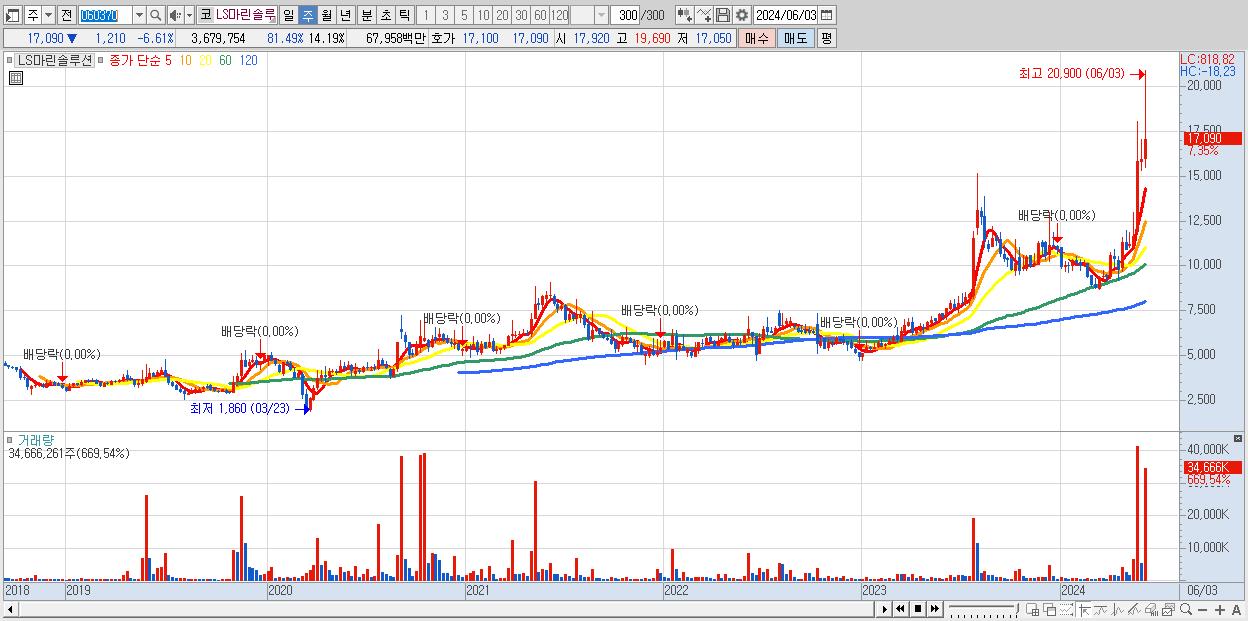Viewport: 1248px width, 621px height.
Task: Click the playback speed slider
Action: (x=983, y=609)
